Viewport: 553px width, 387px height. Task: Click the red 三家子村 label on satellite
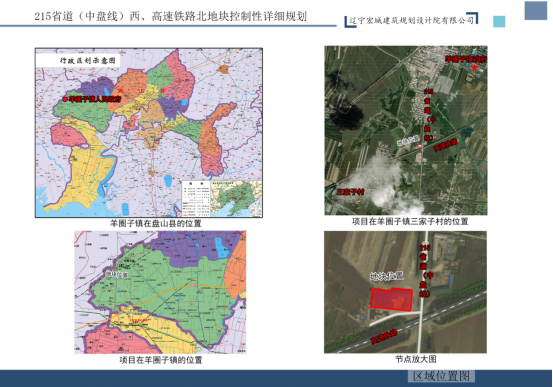pyautogui.click(x=350, y=192)
